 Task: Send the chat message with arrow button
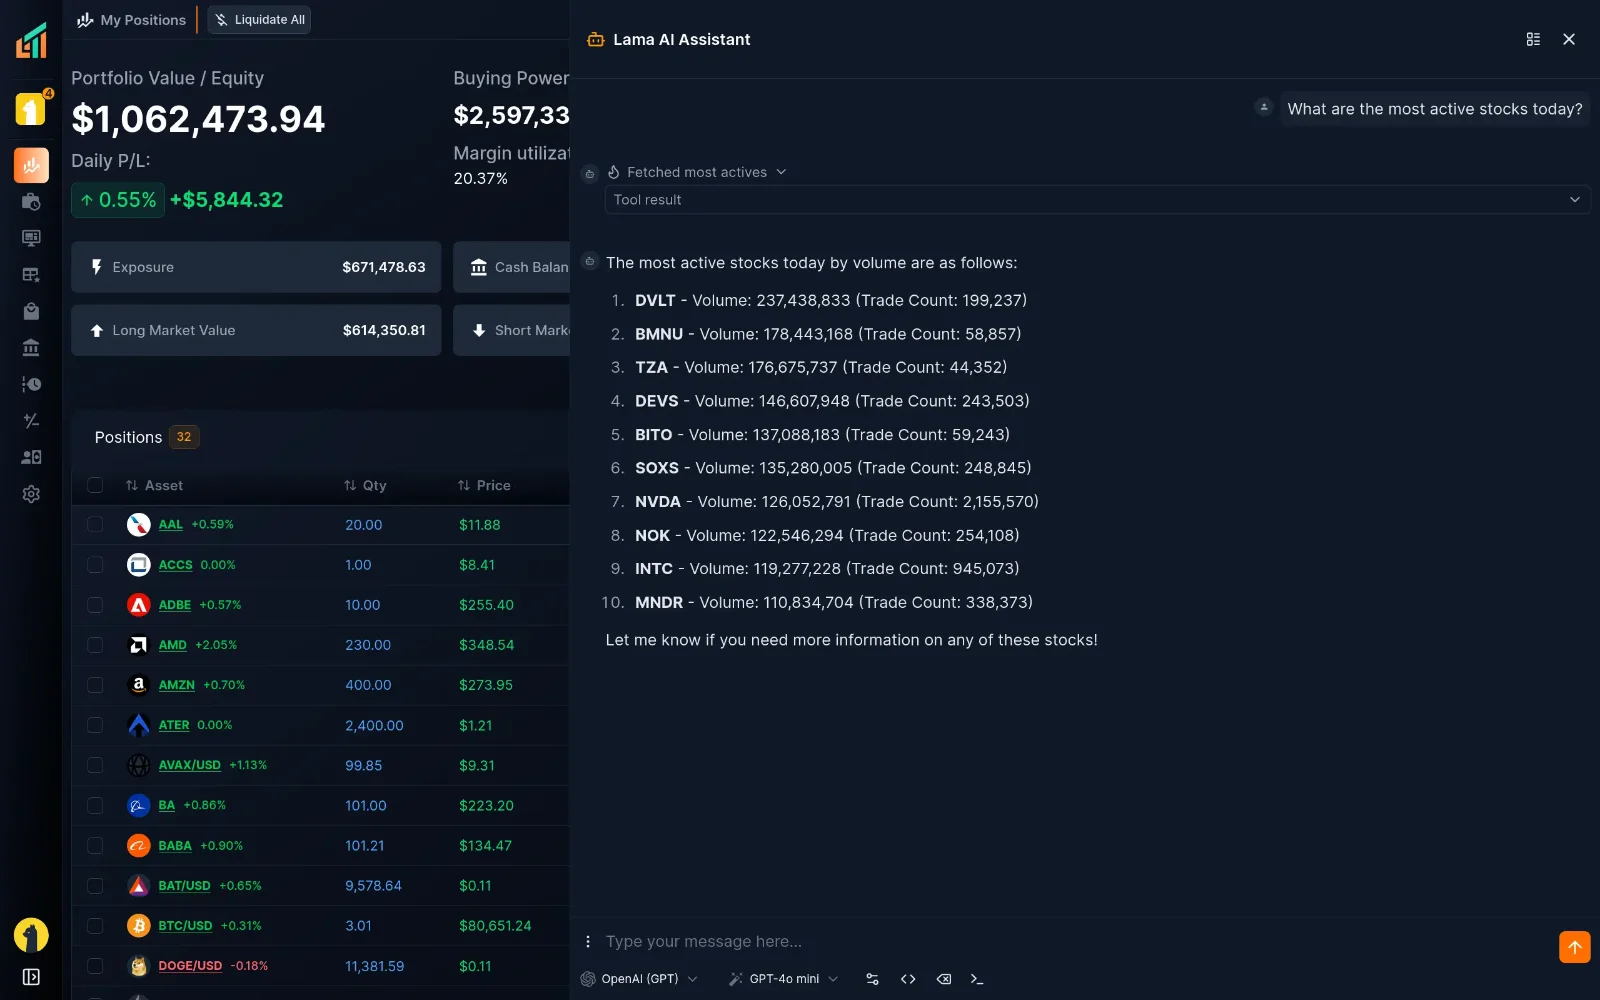point(1574,947)
